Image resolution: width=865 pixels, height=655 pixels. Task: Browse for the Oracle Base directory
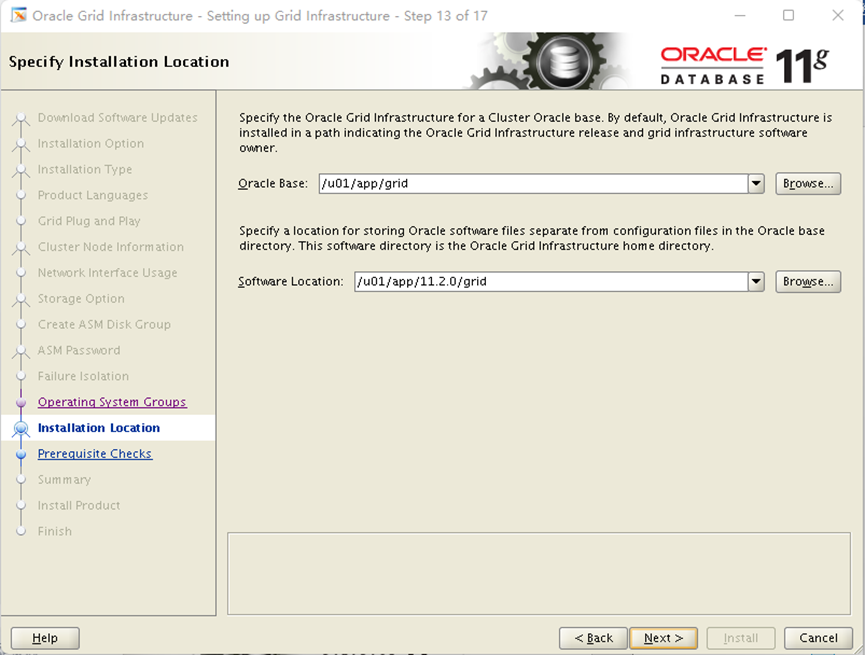[x=808, y=183]
